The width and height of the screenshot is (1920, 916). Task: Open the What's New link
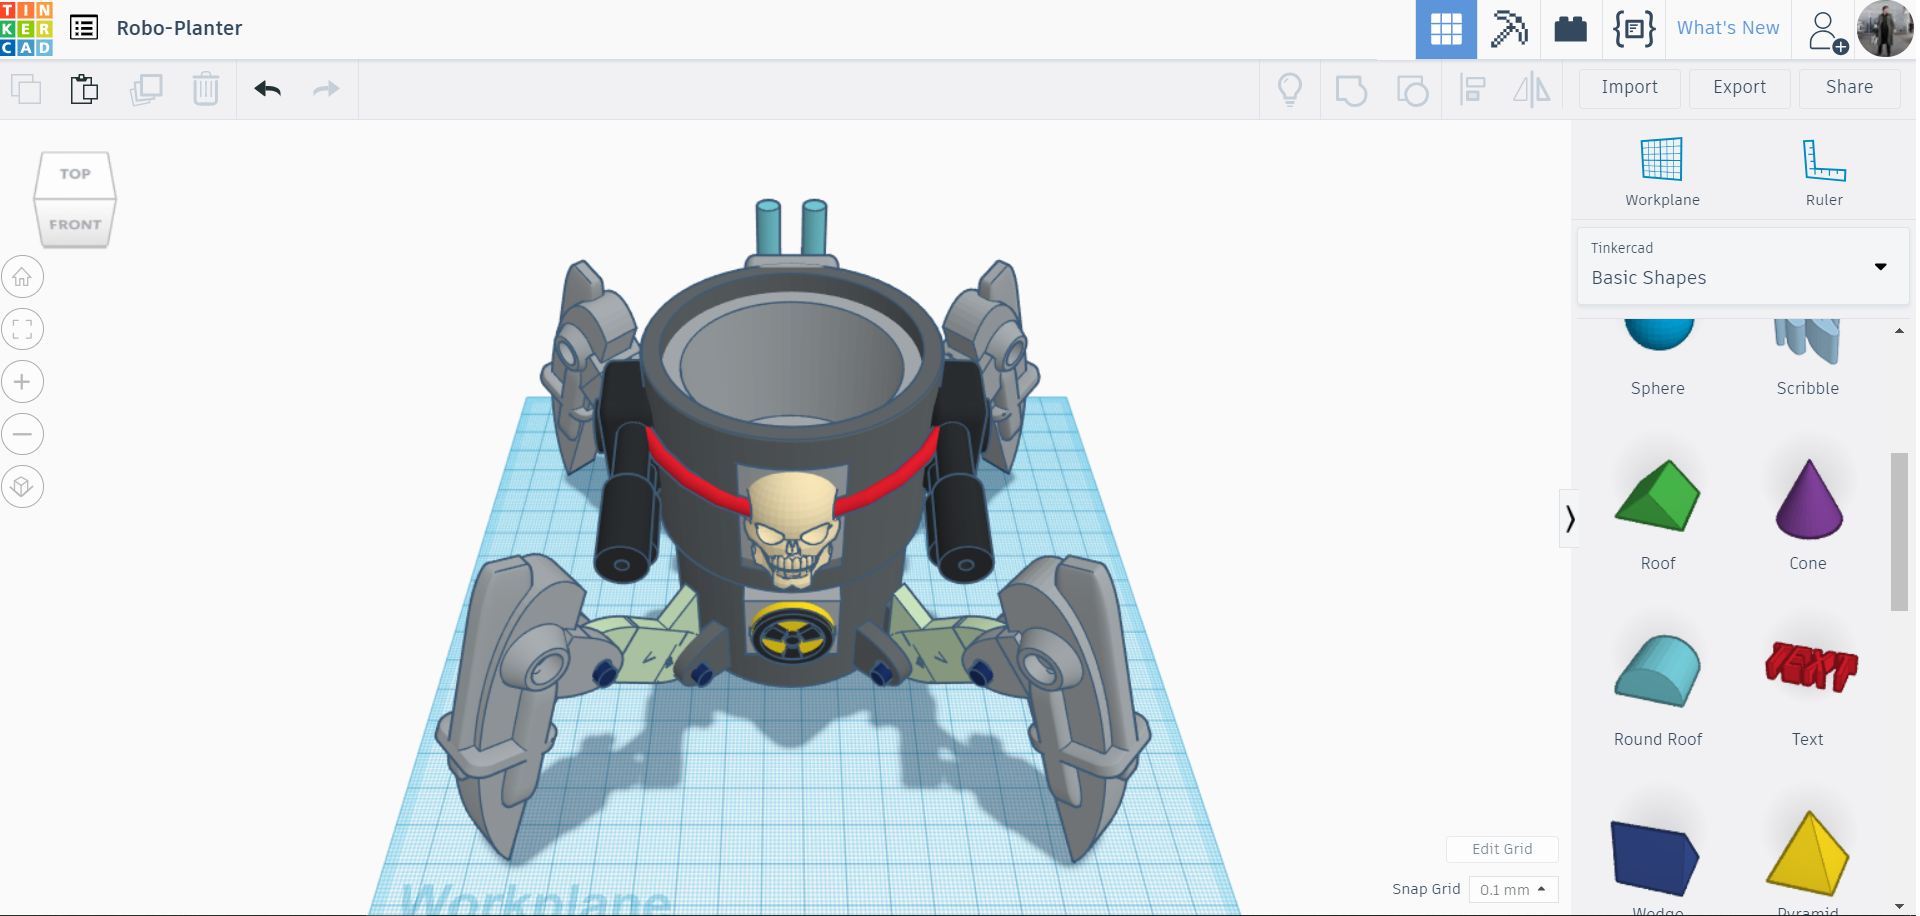click(1728, 28)
